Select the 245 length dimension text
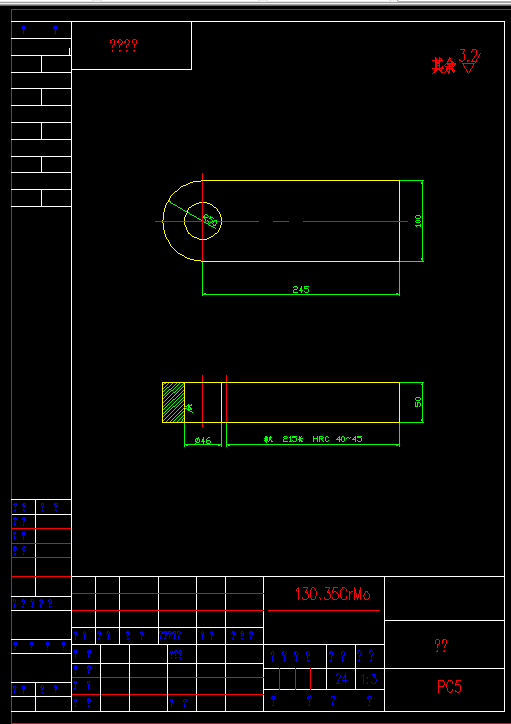 (x=301, y=290)
